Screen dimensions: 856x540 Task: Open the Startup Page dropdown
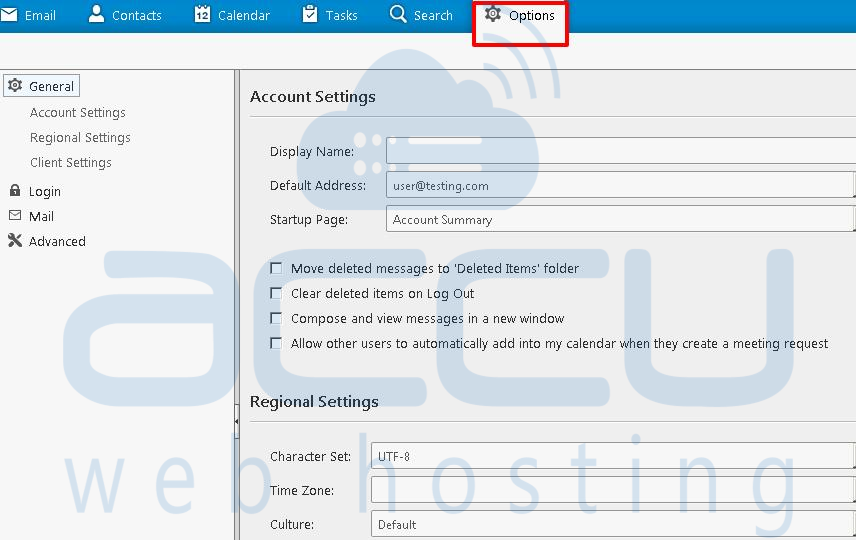tap(621, 219)
